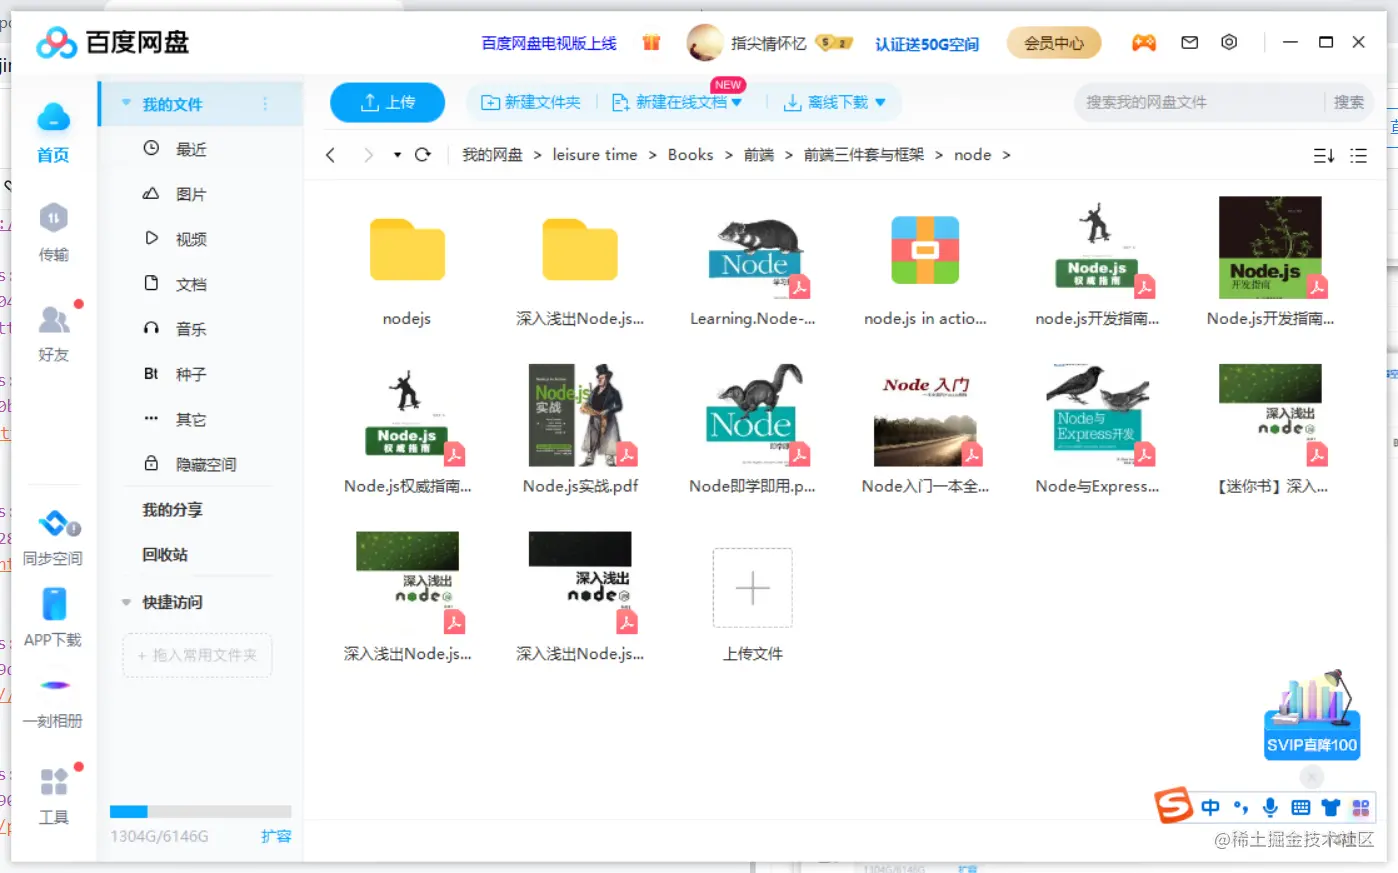Focus the 搜索我的网盘文件 search field
The image size is (1398, 873).
pos(1200,102)
